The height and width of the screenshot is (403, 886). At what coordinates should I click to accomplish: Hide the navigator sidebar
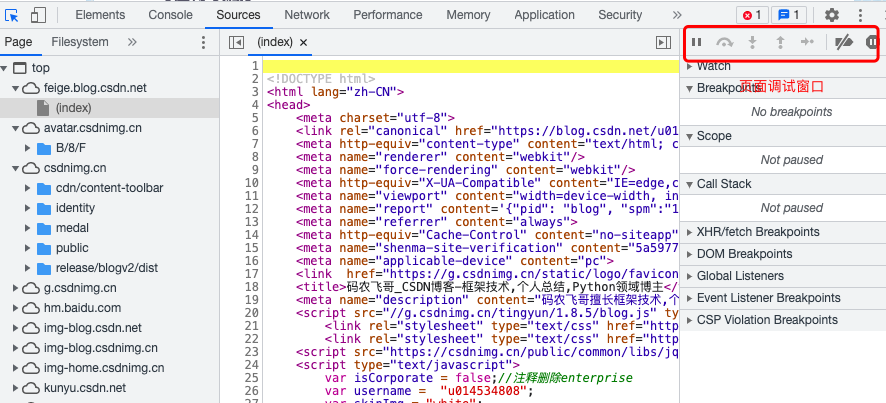tap(236, 42)
